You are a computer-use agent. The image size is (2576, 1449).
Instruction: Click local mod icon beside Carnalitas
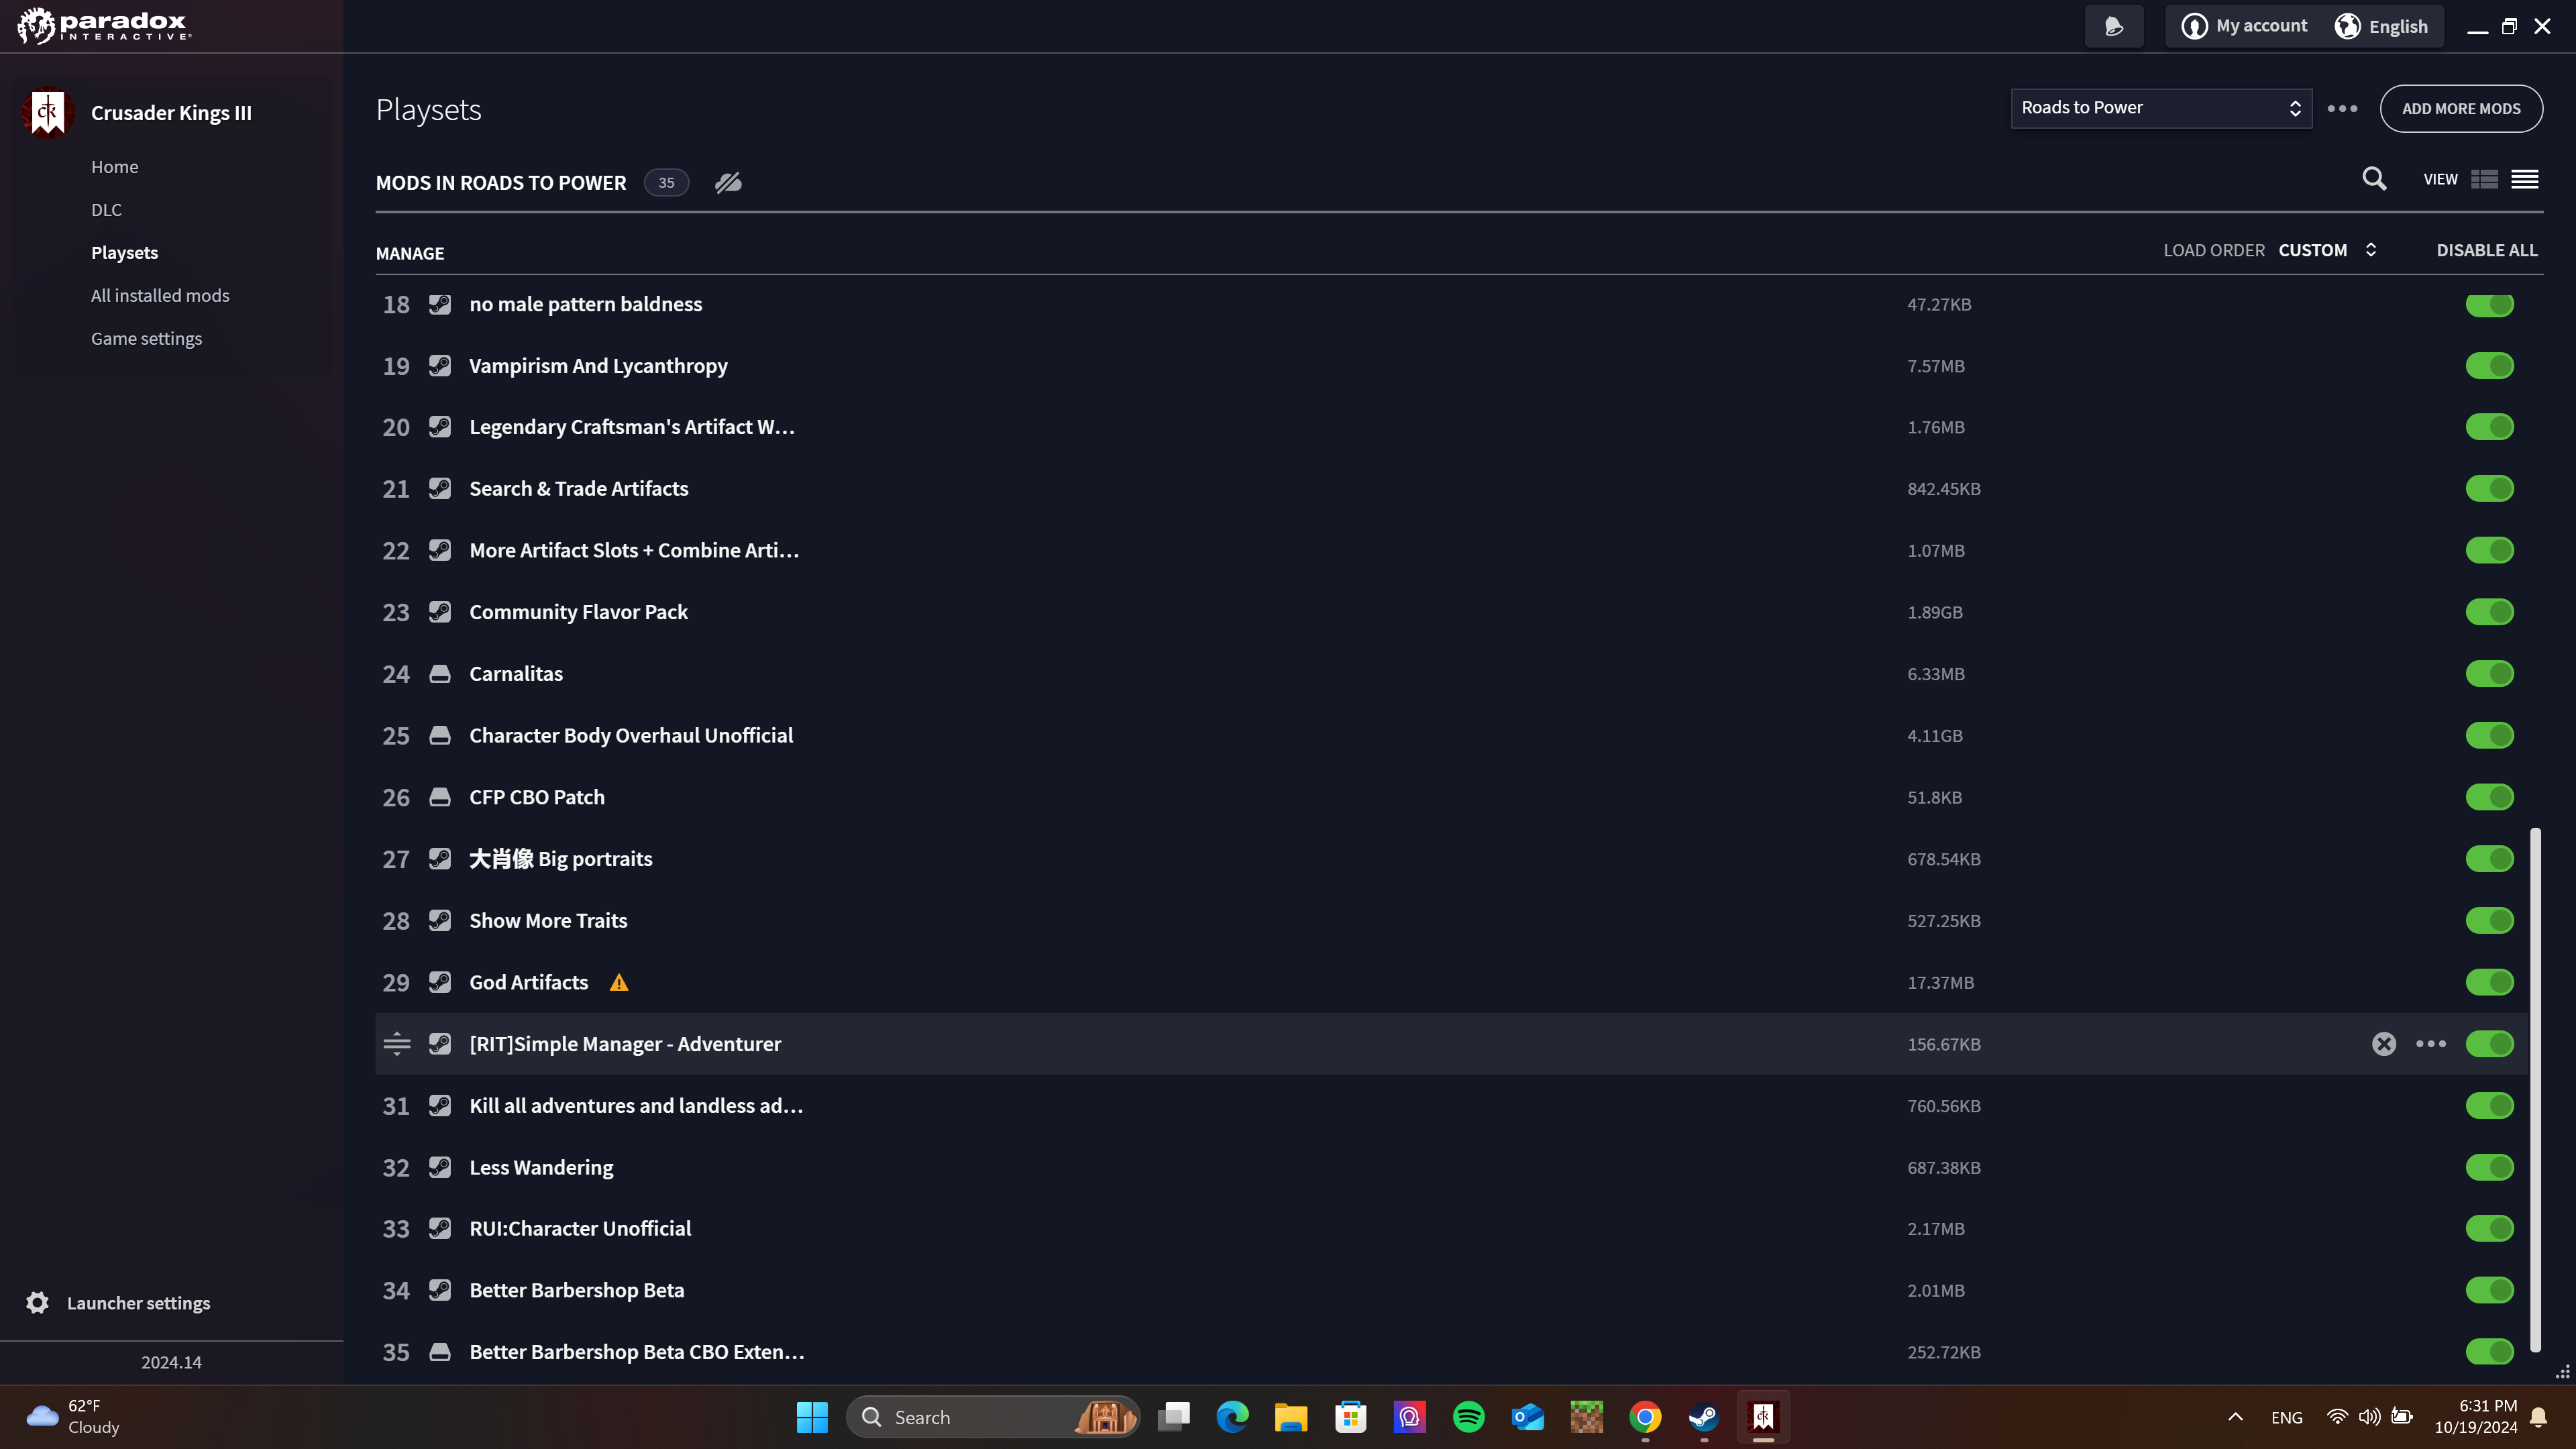[x=440, y=674]
